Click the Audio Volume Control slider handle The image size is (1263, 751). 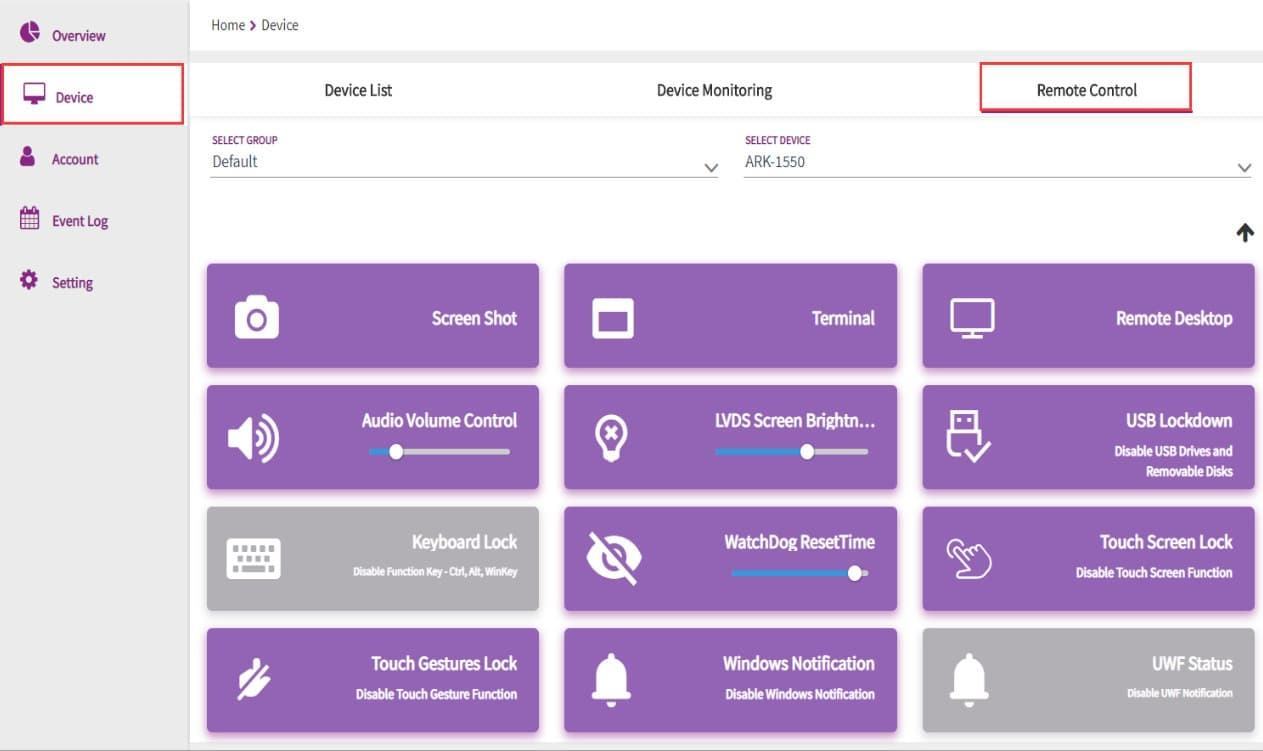(x=396, y=452)
